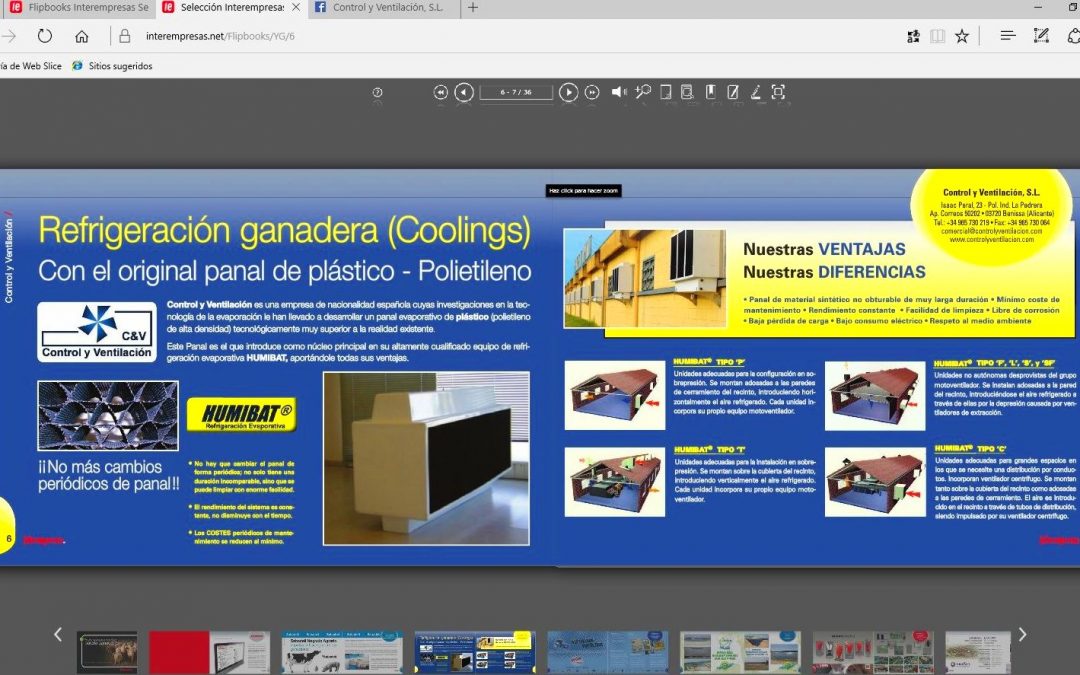Open the browser Hub menu

click(x=1008, y=36)
